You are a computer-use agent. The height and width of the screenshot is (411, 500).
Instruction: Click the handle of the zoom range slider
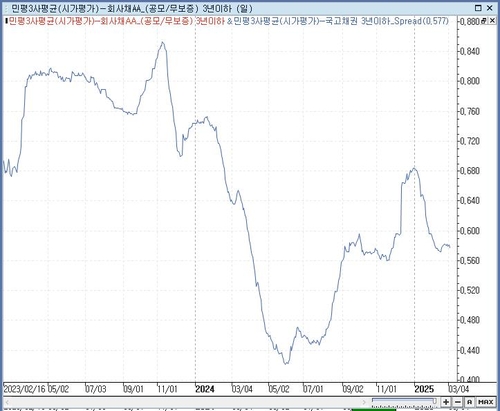point(435,400)
